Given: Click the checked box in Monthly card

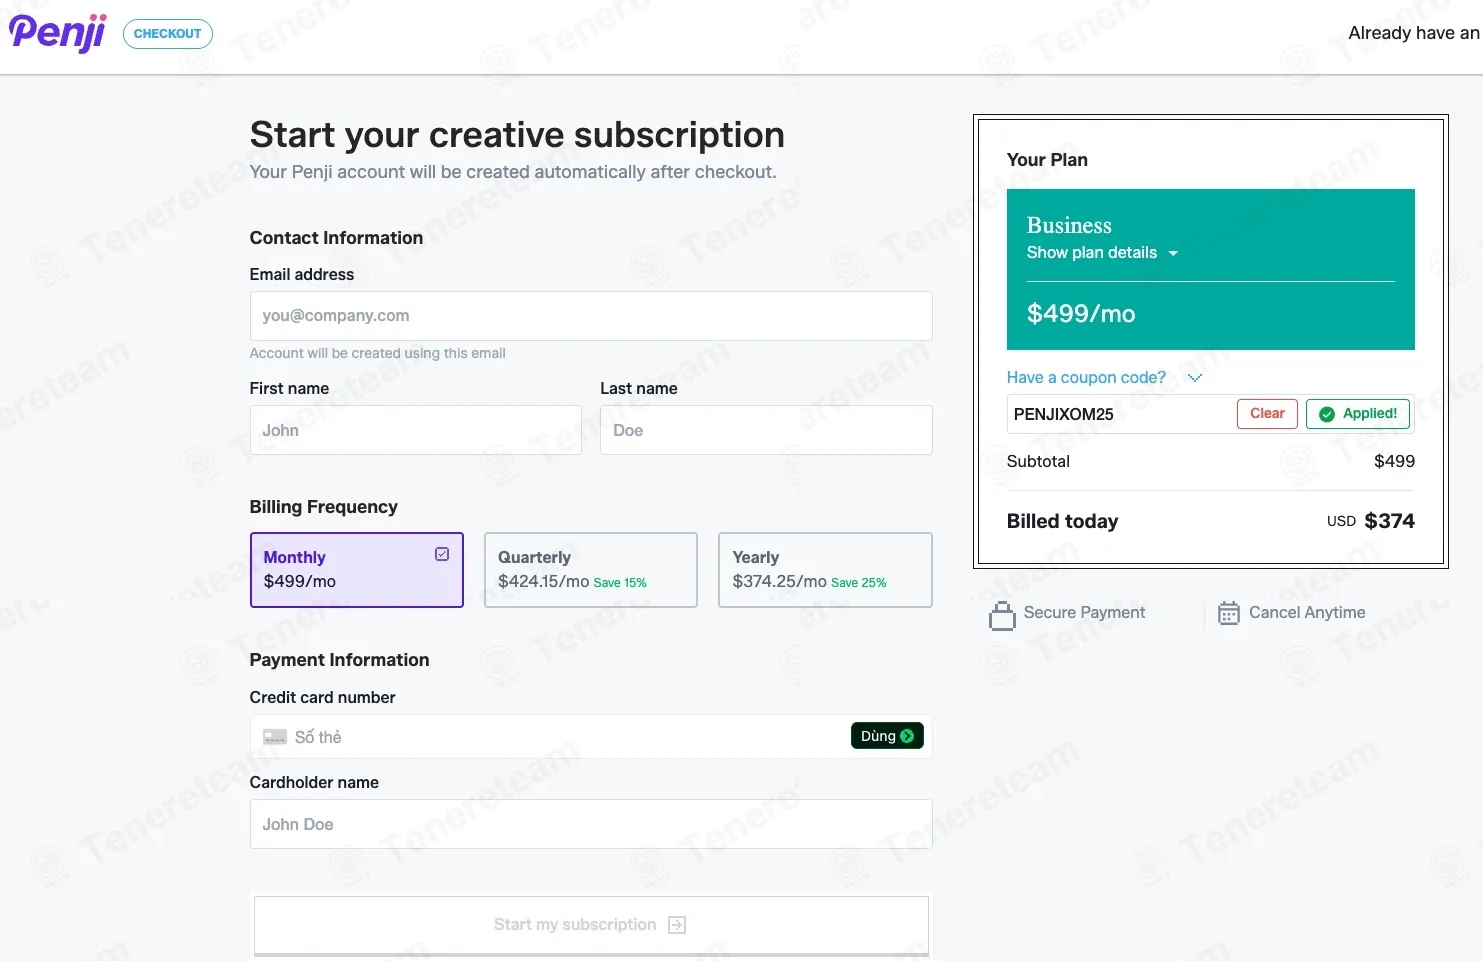Looking at the screenshot, I should click(x=442, y=554).
